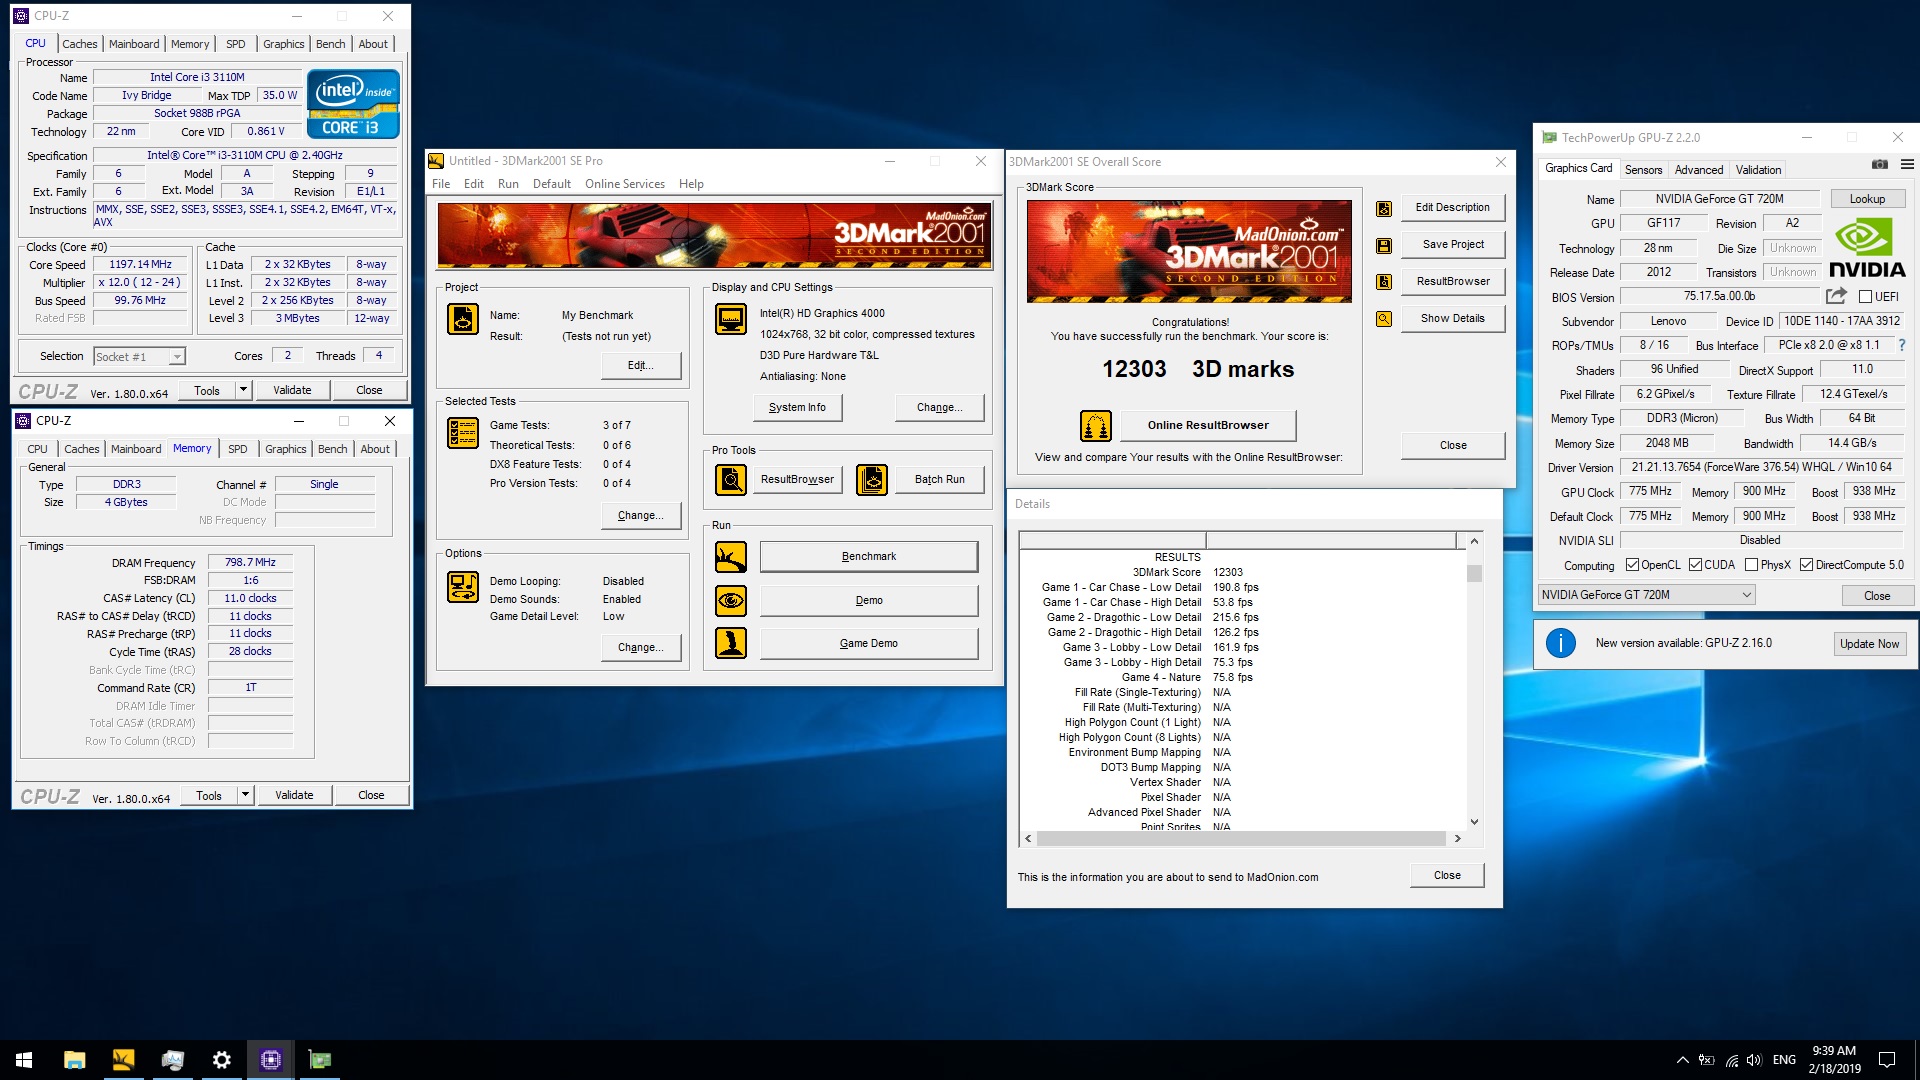
Task: Click the Selected Tests checklist icon
Action: click(x=462, y=432)
